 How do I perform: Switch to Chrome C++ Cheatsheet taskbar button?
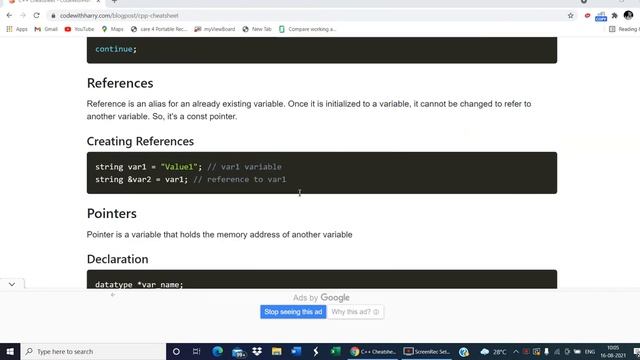point(373,351)
